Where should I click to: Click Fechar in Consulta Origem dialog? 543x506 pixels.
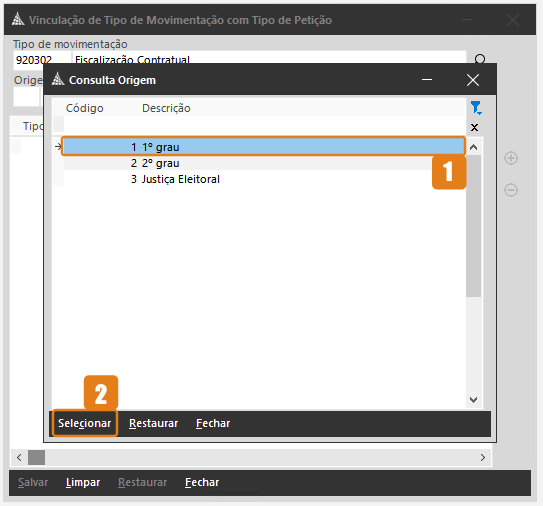click(213, 423)
